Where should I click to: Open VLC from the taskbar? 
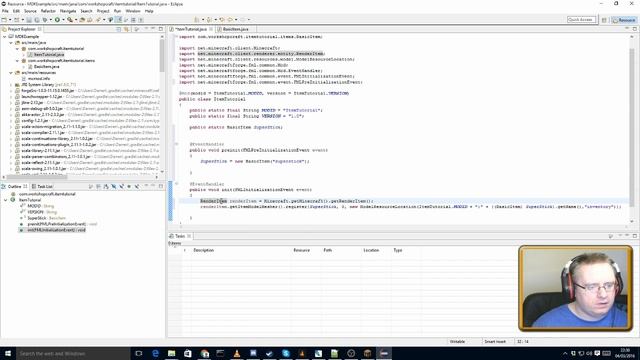tap(237, 353)
